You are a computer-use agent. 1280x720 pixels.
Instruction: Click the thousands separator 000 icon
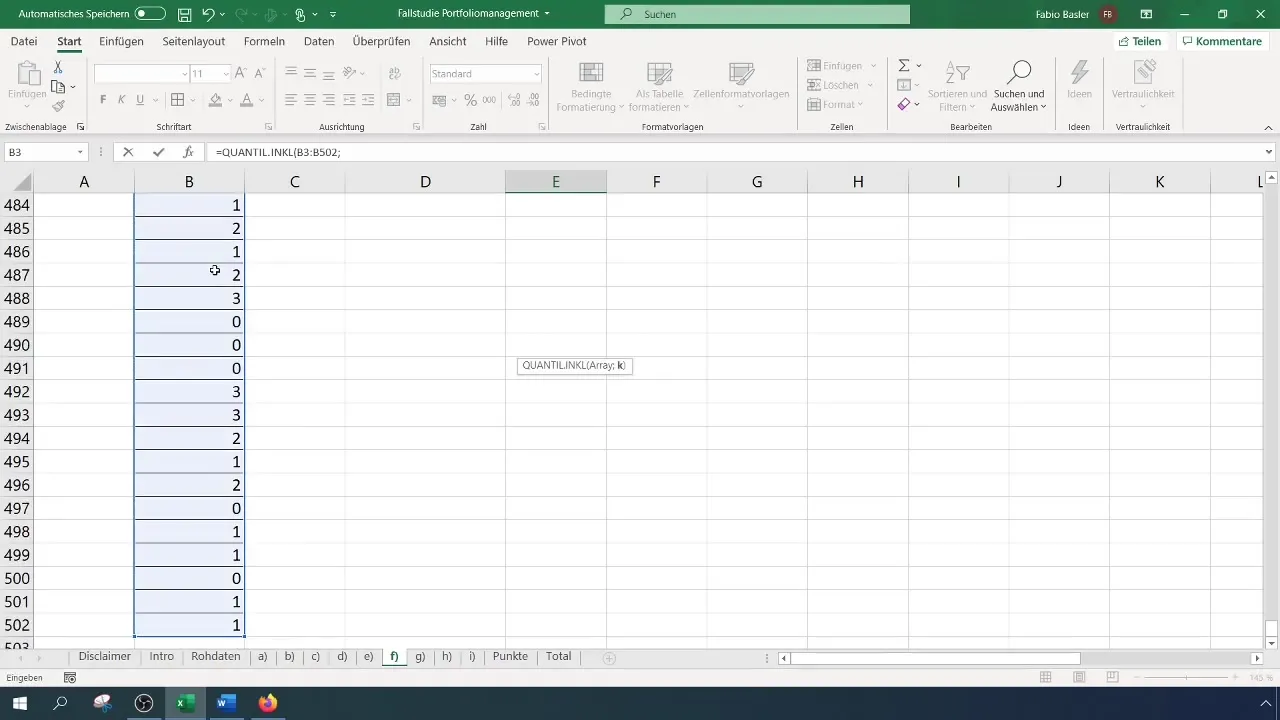click(x=489, y=100)
